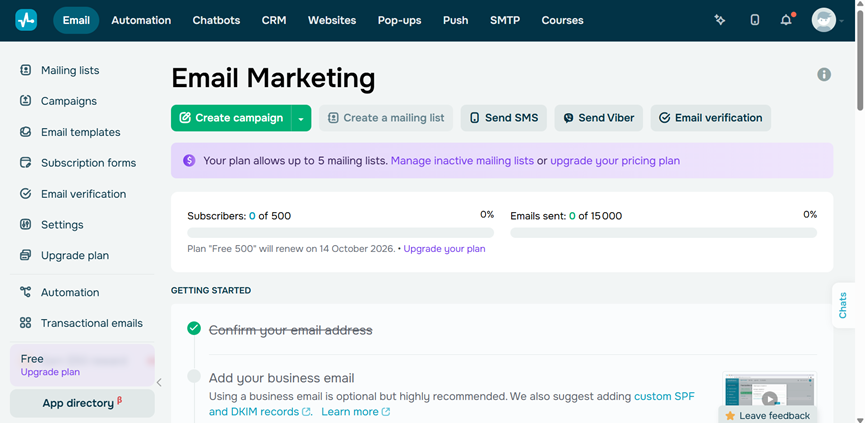Open upgrade your pricing plan link

tap(615, 161)
